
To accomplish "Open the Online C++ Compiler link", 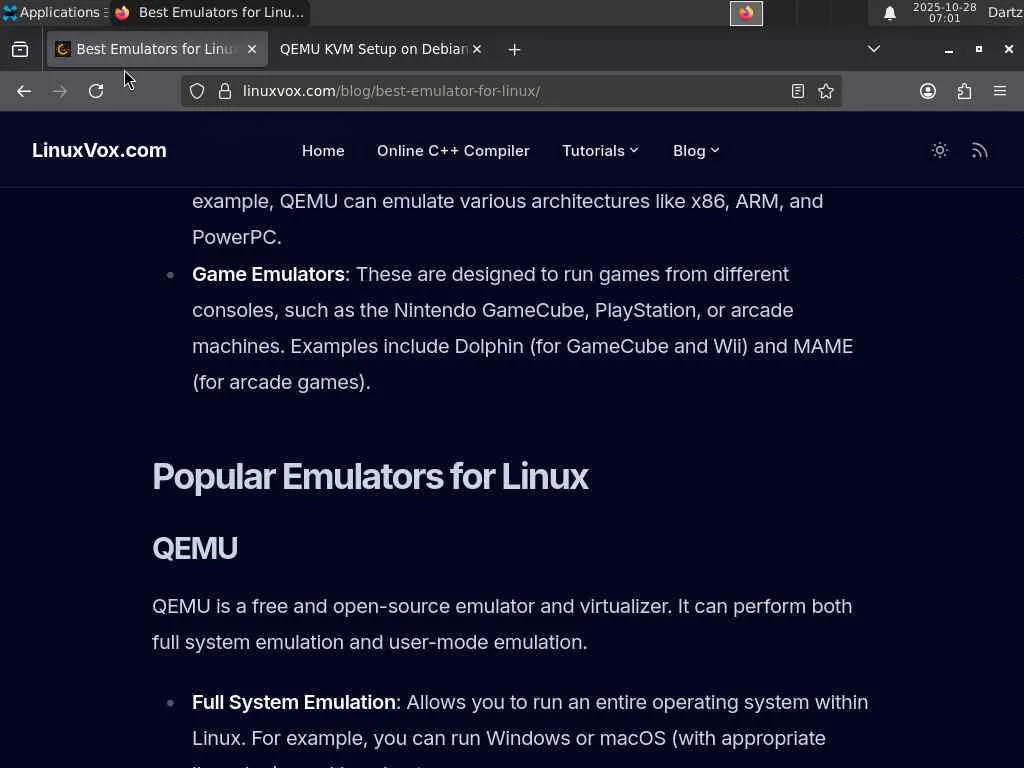I will [453, 151].
